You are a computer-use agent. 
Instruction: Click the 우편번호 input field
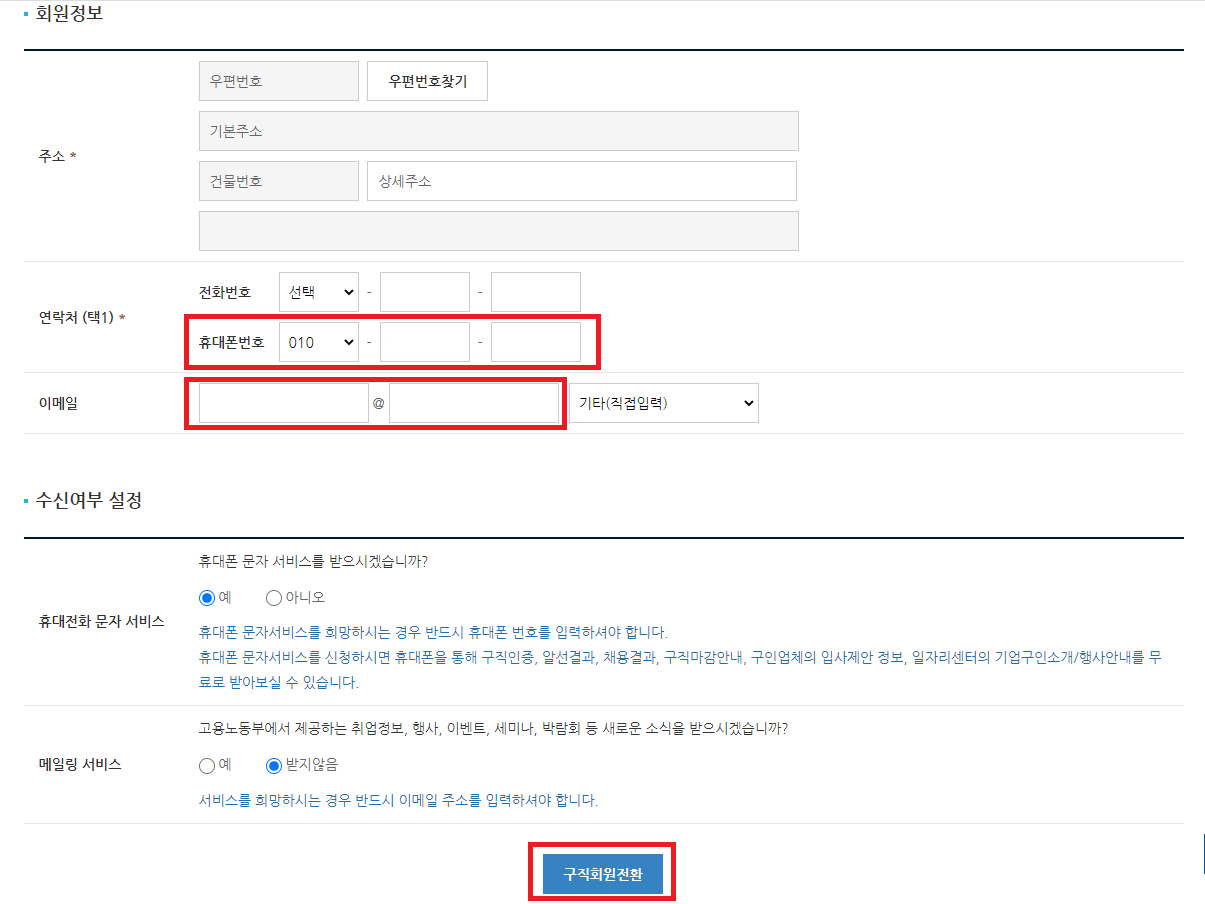(278, 81)
